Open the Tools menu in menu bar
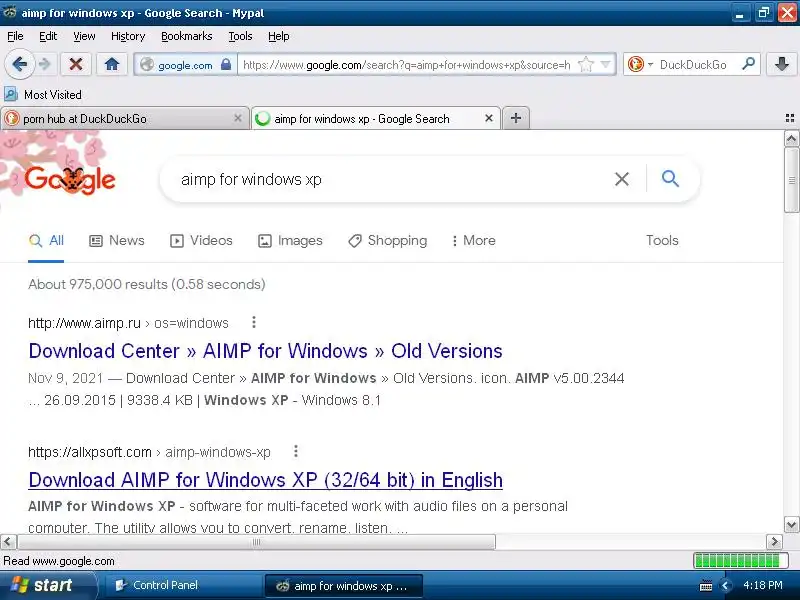 pos(240,36)
